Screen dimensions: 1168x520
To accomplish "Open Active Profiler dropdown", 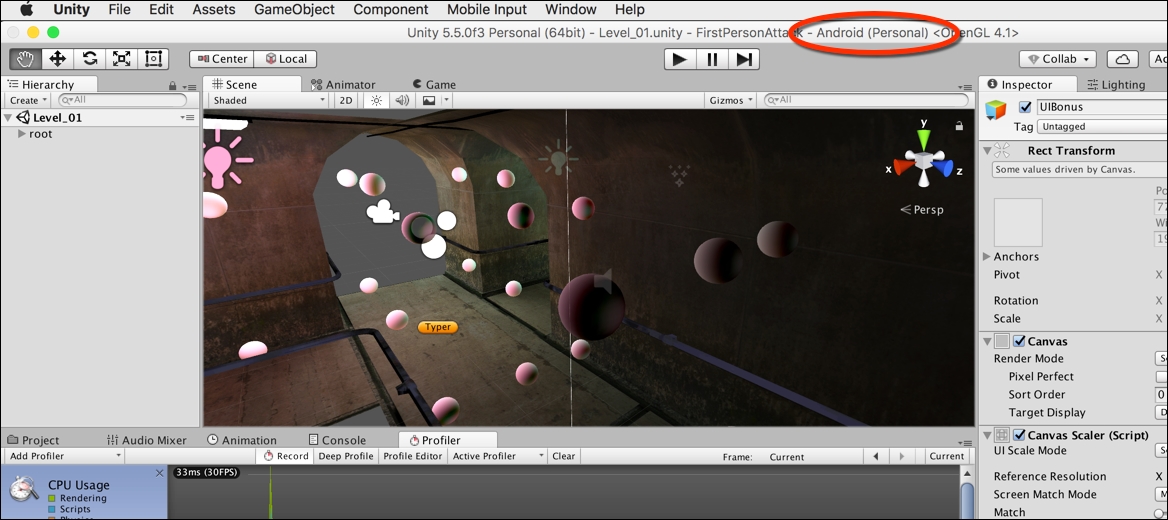I will 498,456.
